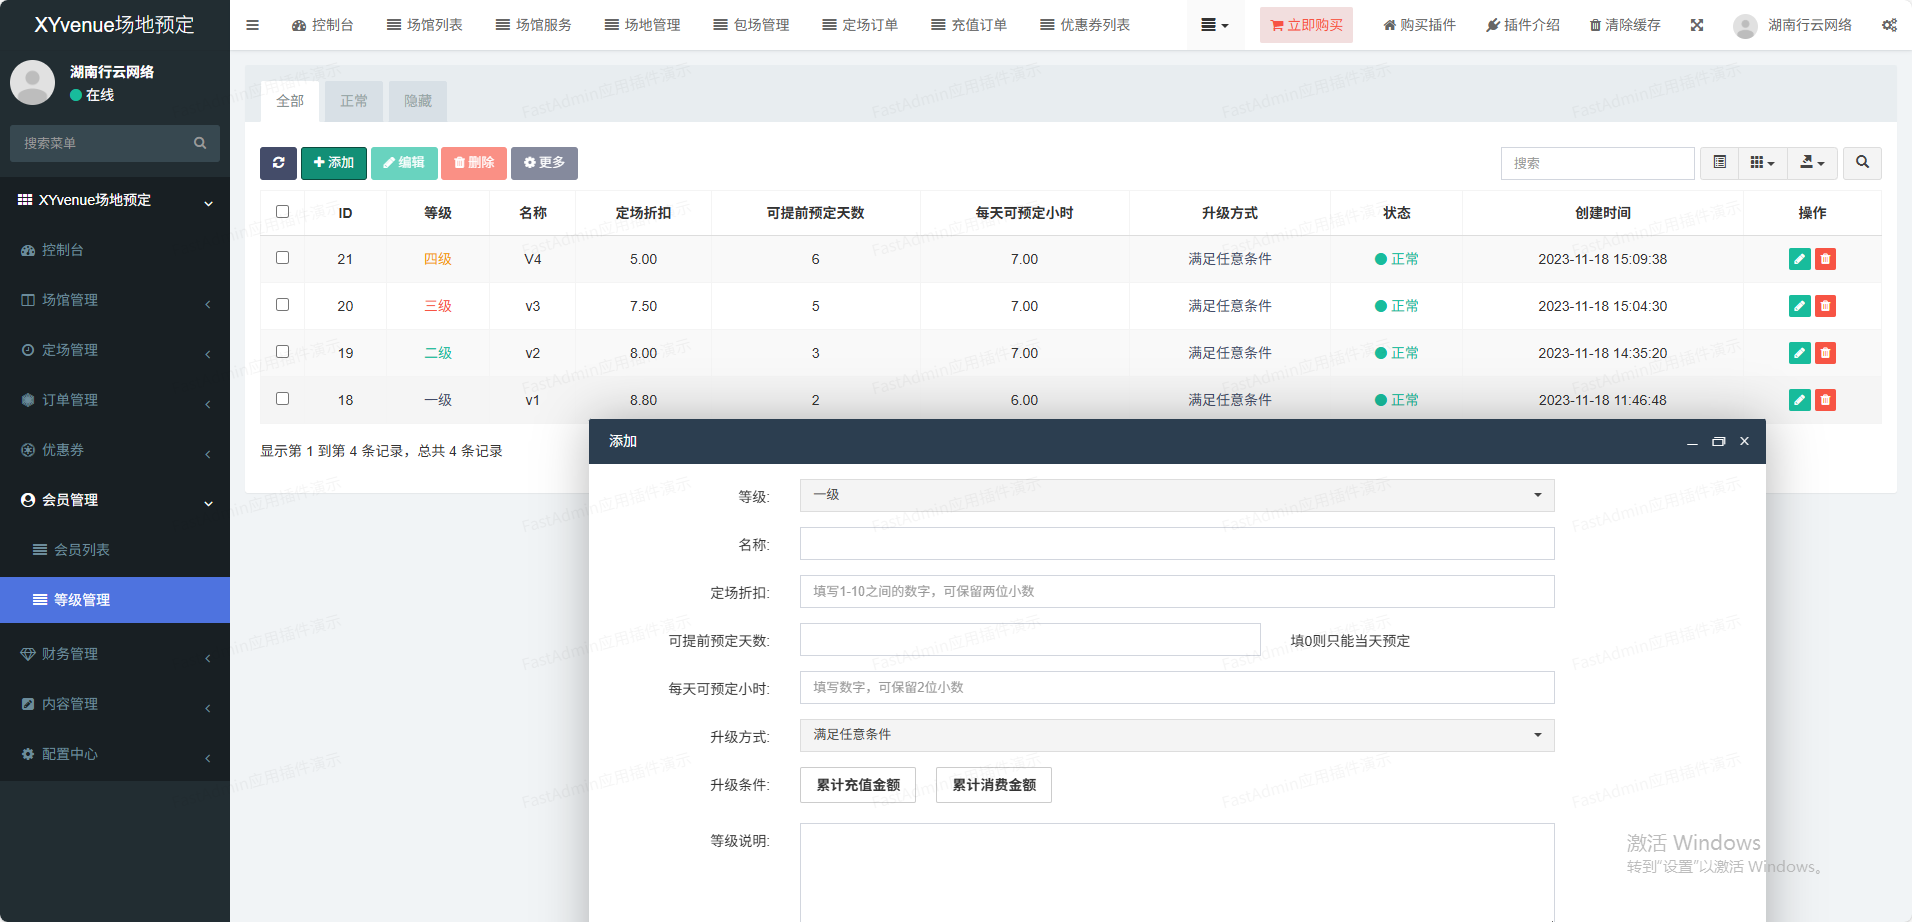Click the 定场折扣 input field

1176,591
